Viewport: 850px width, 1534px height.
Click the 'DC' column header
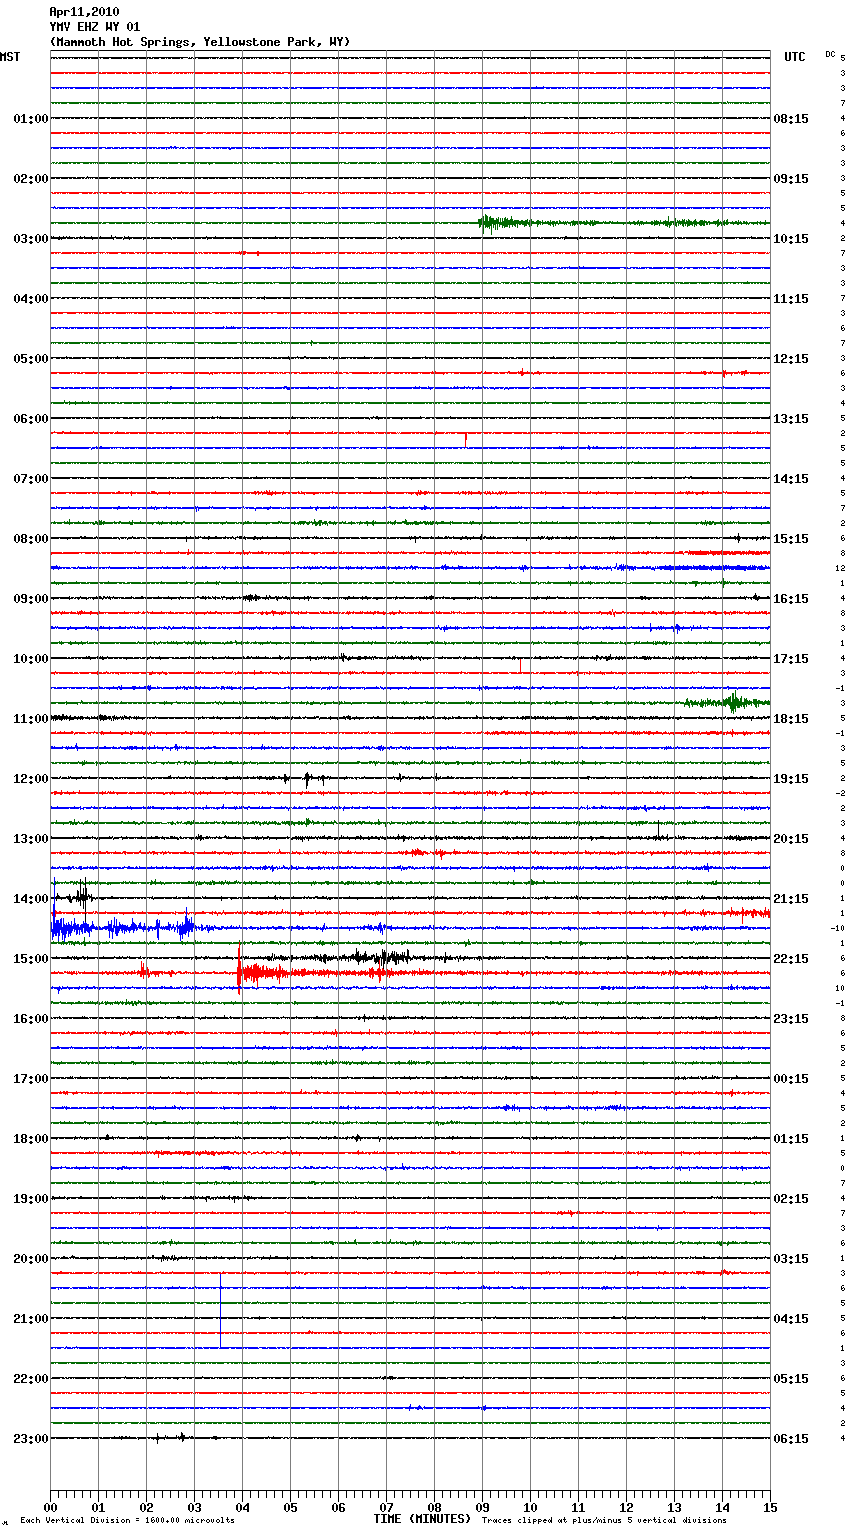(x=830, y=54)
